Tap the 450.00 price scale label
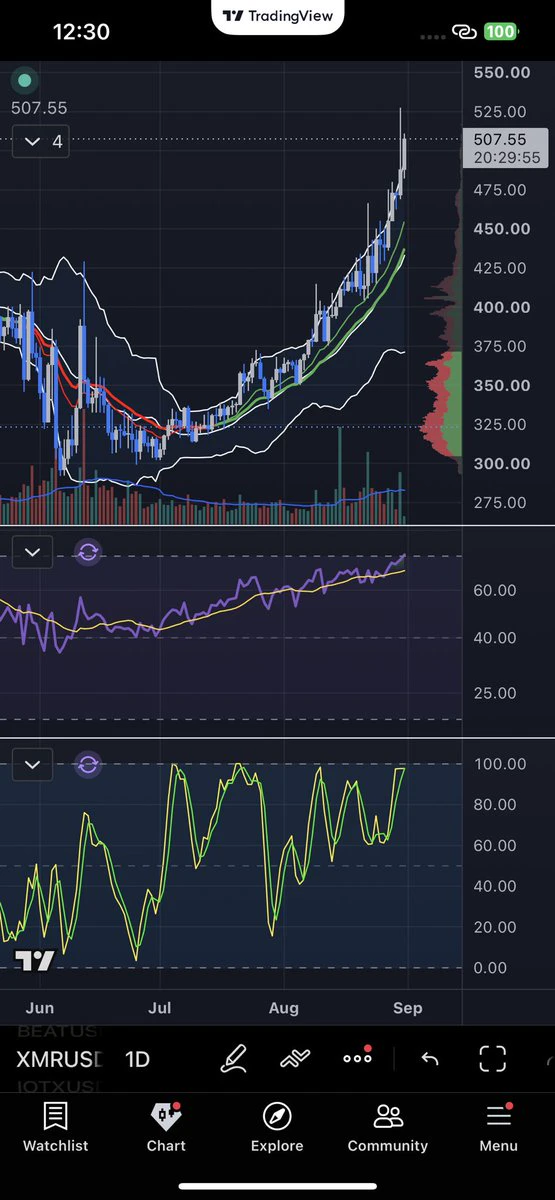Viewport: 555px width, 1200px height. [502, 228]
